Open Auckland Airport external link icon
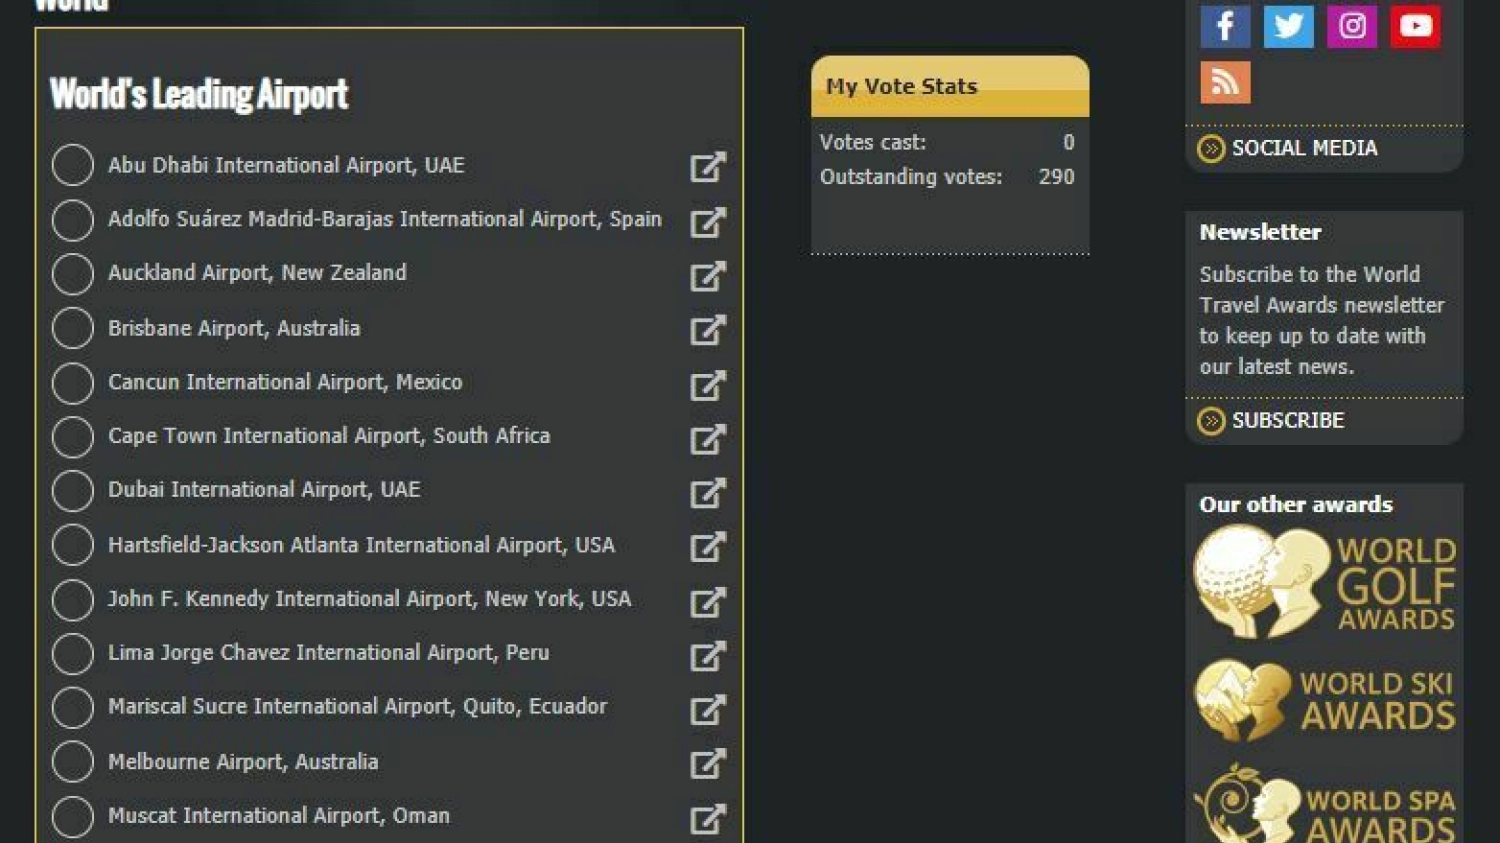This screenshot has height=843, width=1500. [x=708, y=276]
